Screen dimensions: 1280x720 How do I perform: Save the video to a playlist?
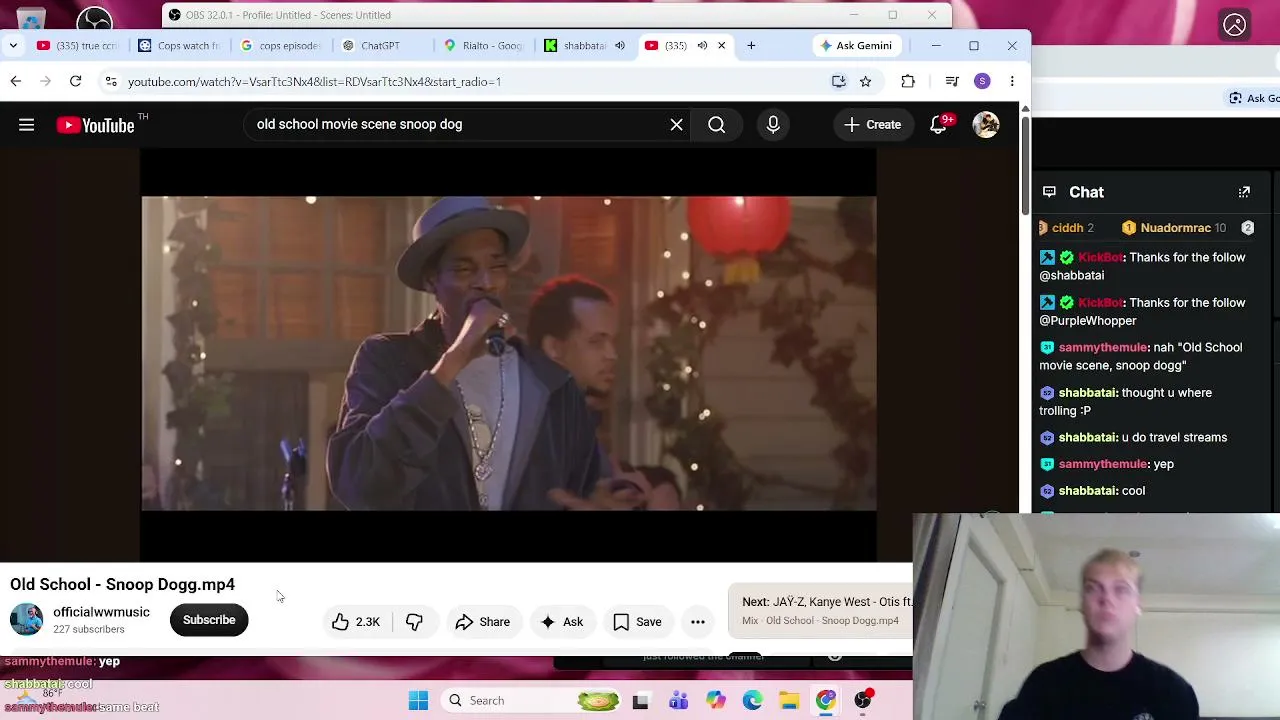coord(637,622)
